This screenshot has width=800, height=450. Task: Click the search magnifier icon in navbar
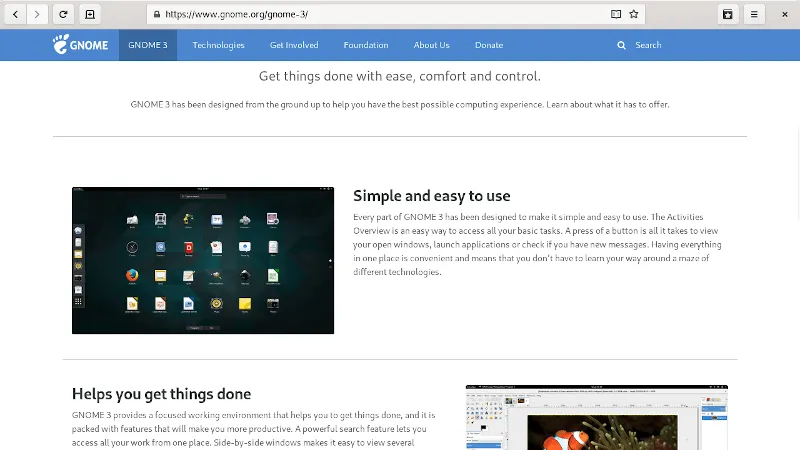click(x=622, y=45)
